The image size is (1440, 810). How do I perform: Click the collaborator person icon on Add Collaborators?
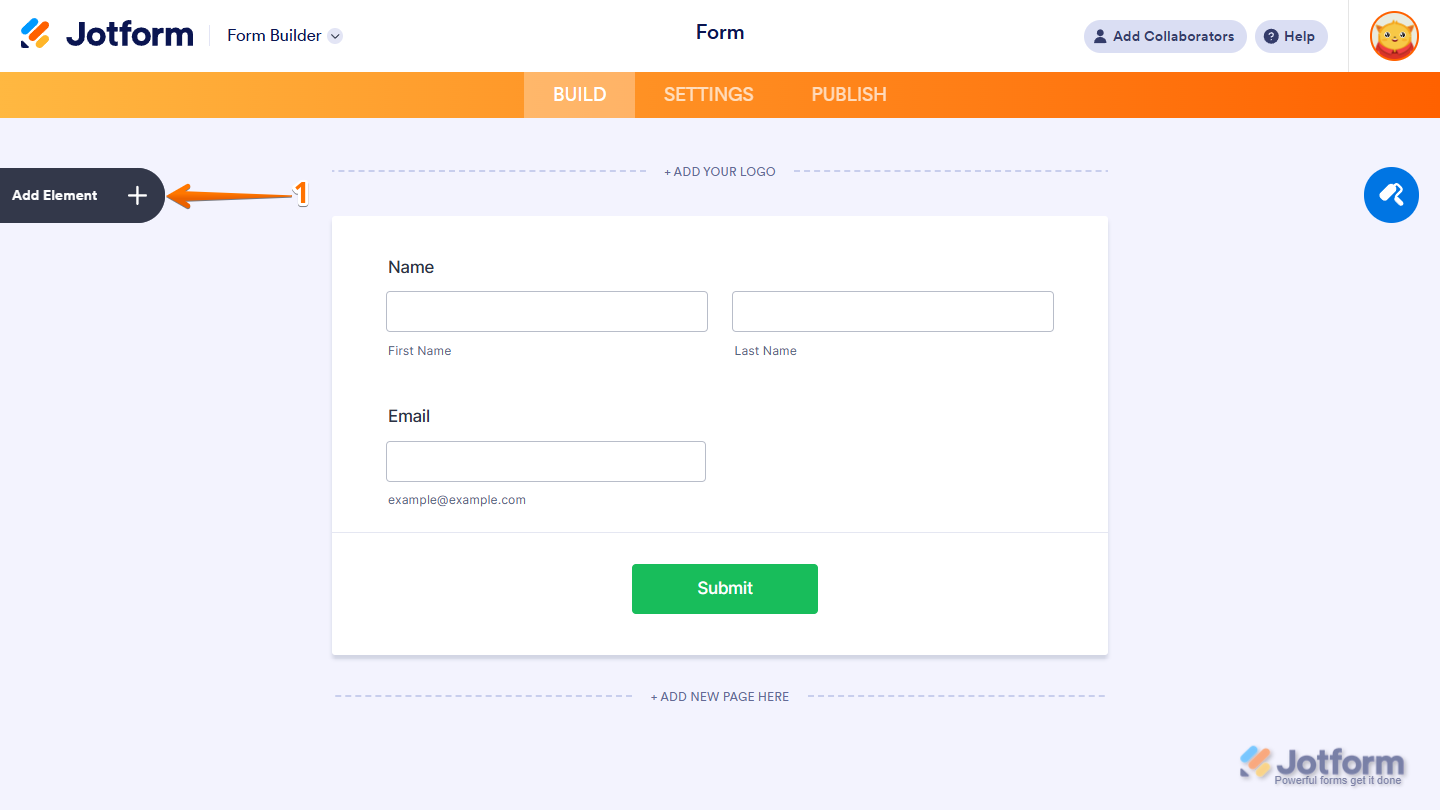(x=1100, y=36)
